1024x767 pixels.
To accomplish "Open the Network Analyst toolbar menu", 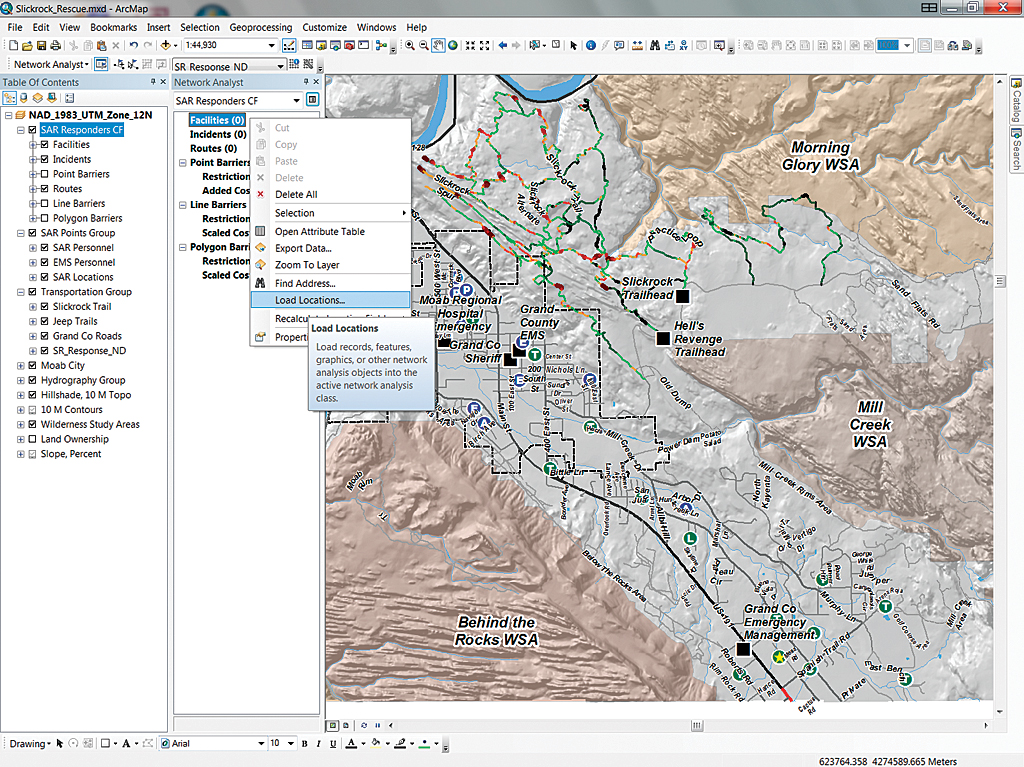I will 51,64.
